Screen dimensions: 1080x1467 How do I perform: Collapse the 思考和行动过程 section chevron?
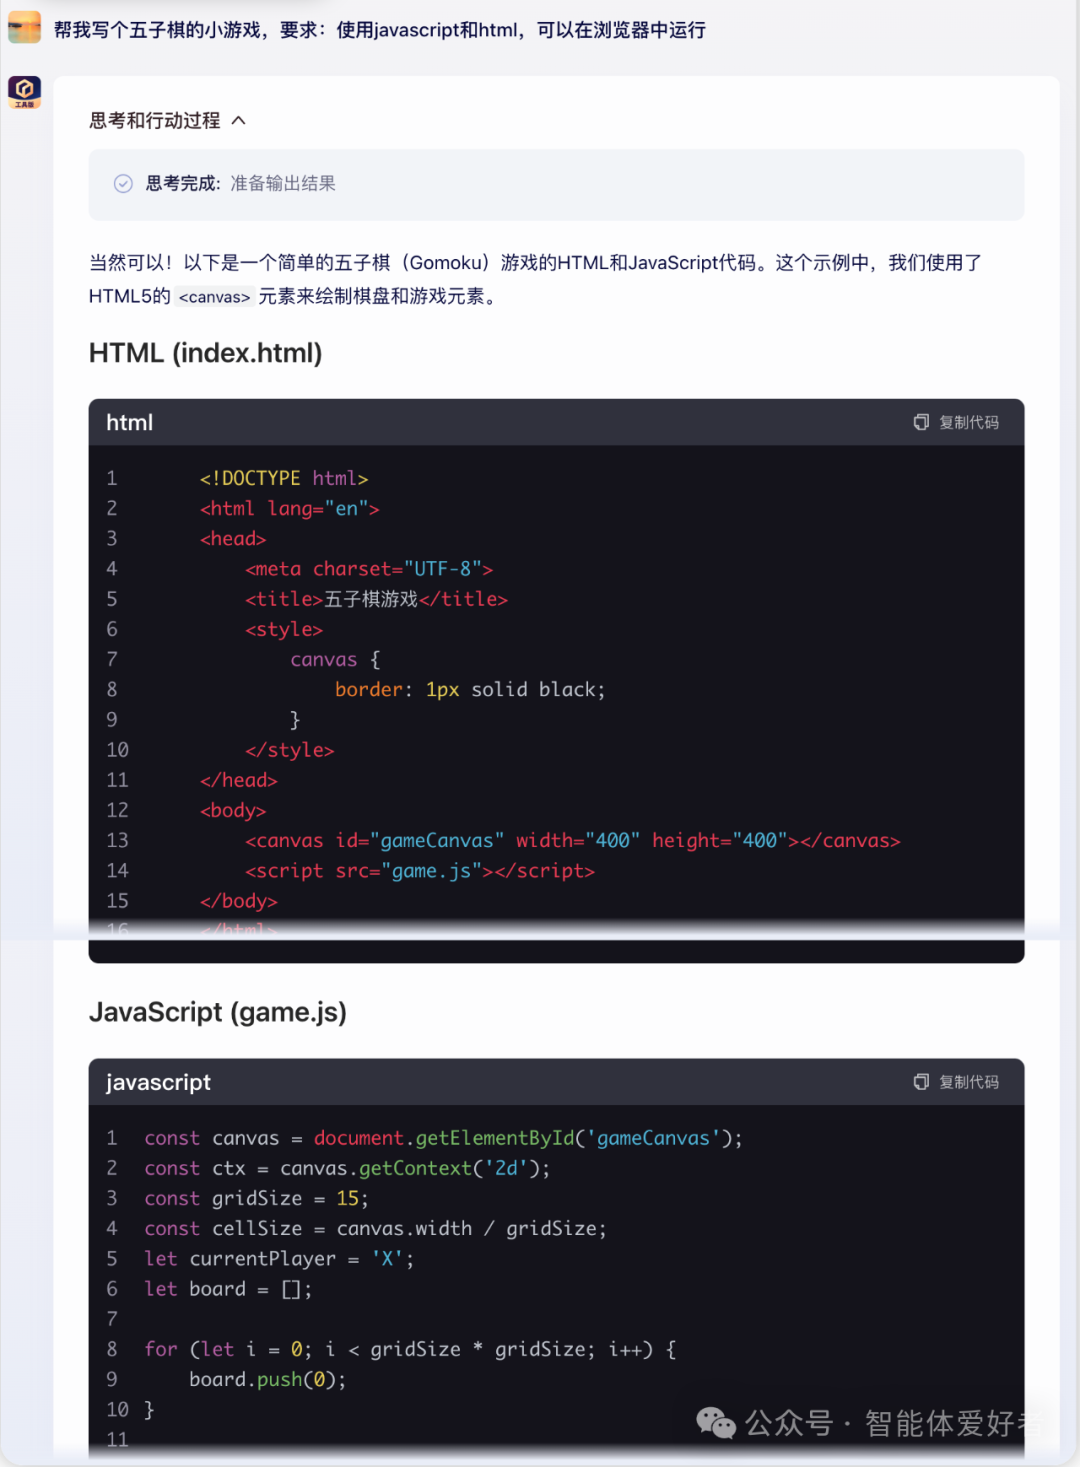[238, 120]
